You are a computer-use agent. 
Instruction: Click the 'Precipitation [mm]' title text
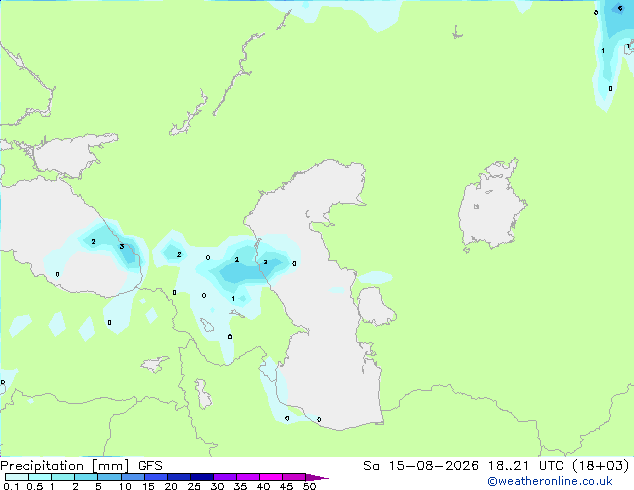pyautogui.click(x=65, y=466)
